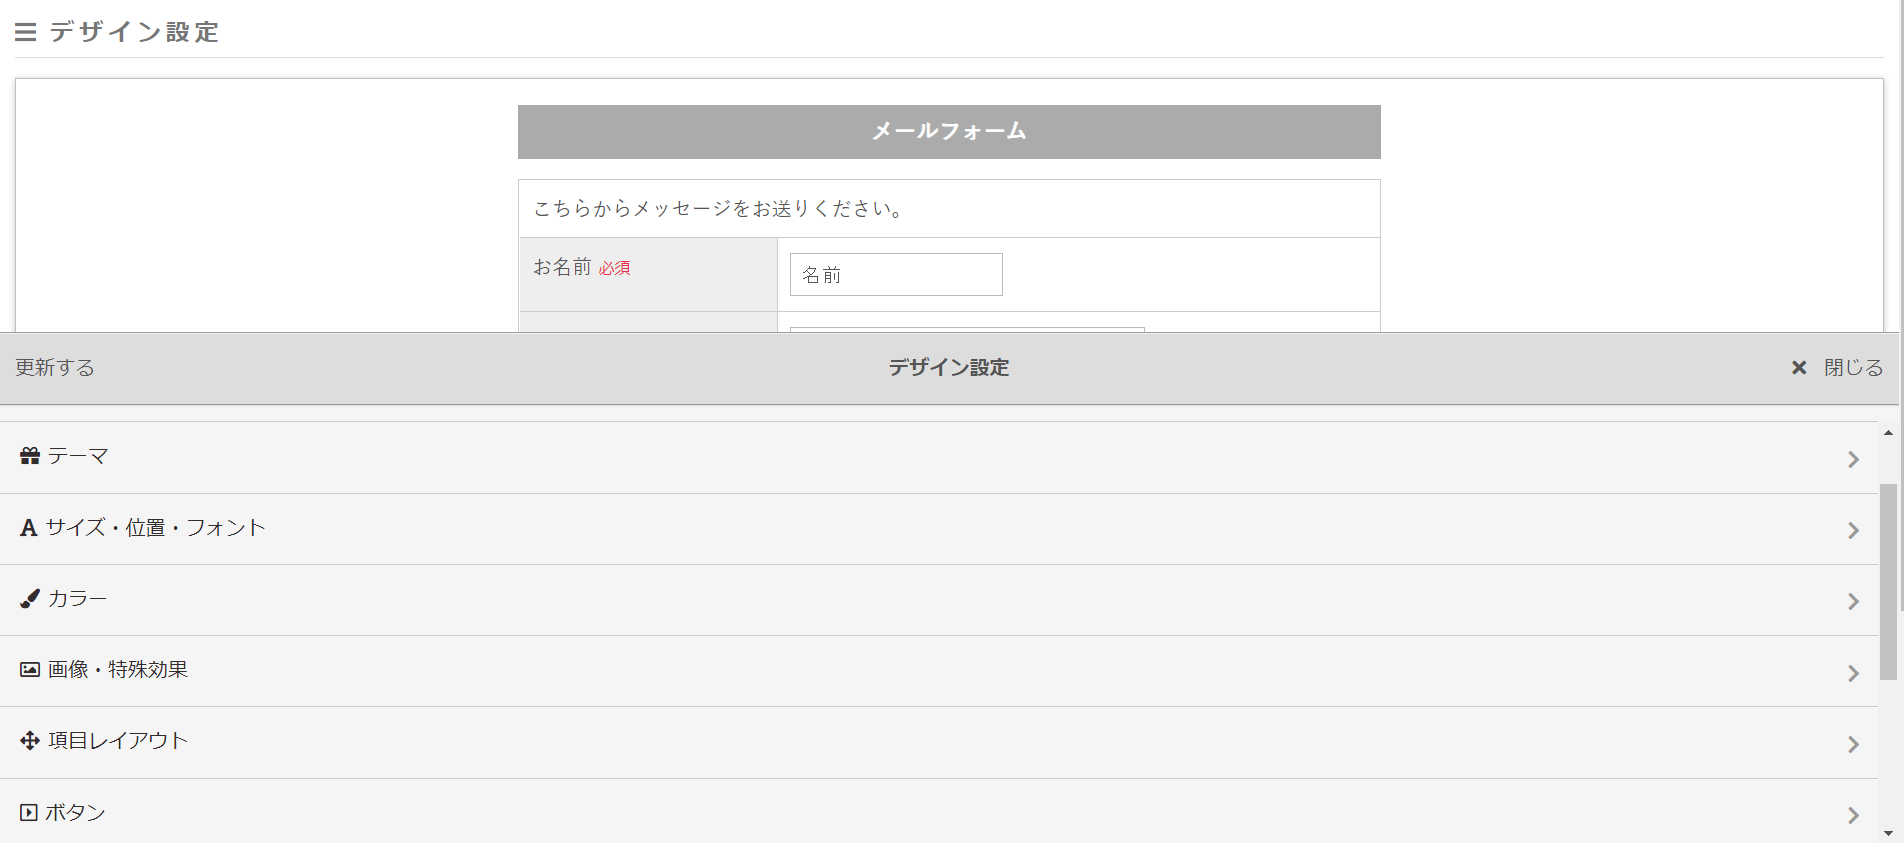Click the paintbrush icon beside カラー
Viewport: 1904px width, 843px height.
pyautogui.click(x=30, y=599)
